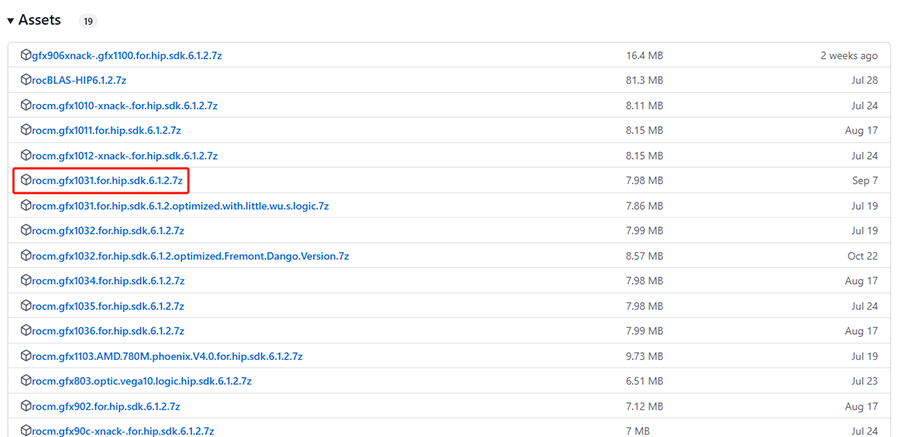Open rocm.gfx1012-xnack-.for.hip.sdk.6.1.2.7z link

125,156
